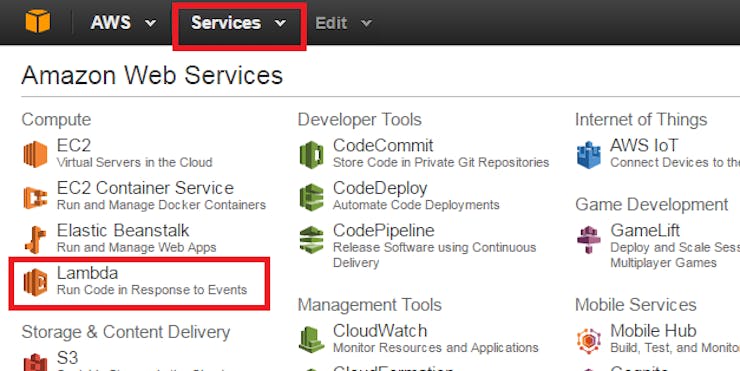Screen dimensions: 740x371
Task: Expand the Services dropdown menu
Action: 238,23
